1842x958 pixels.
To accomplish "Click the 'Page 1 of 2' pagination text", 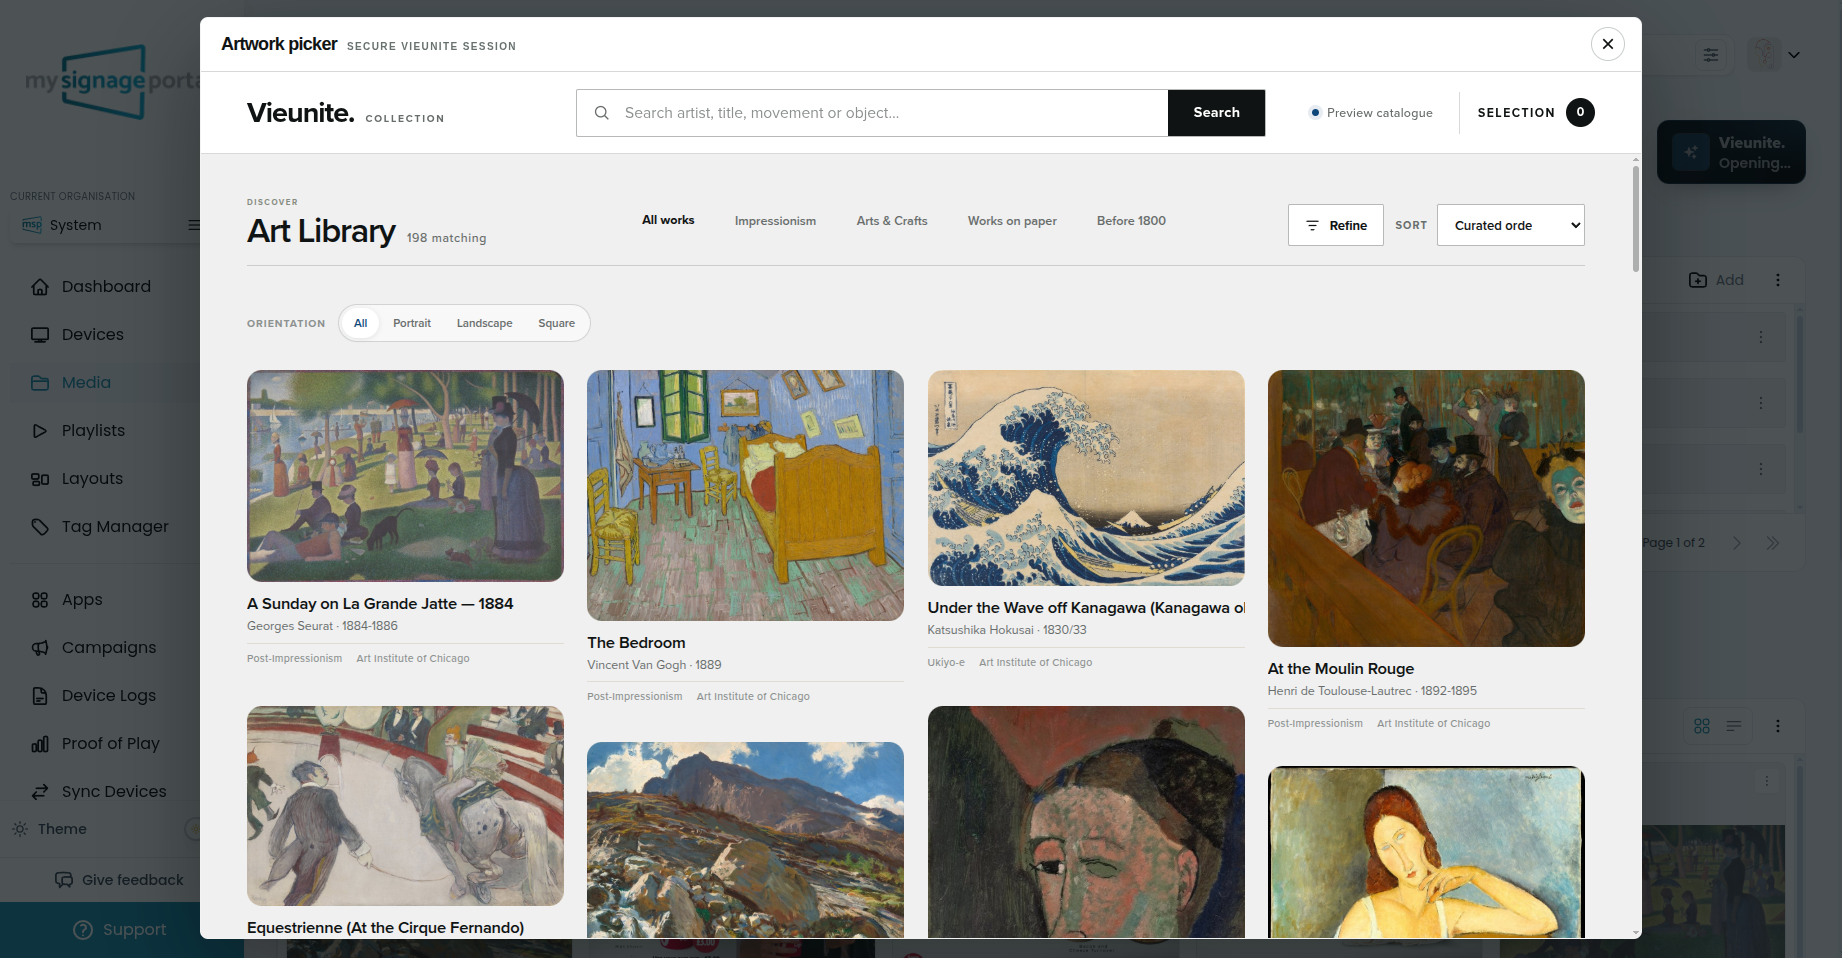I will [x=1674, y=543].
